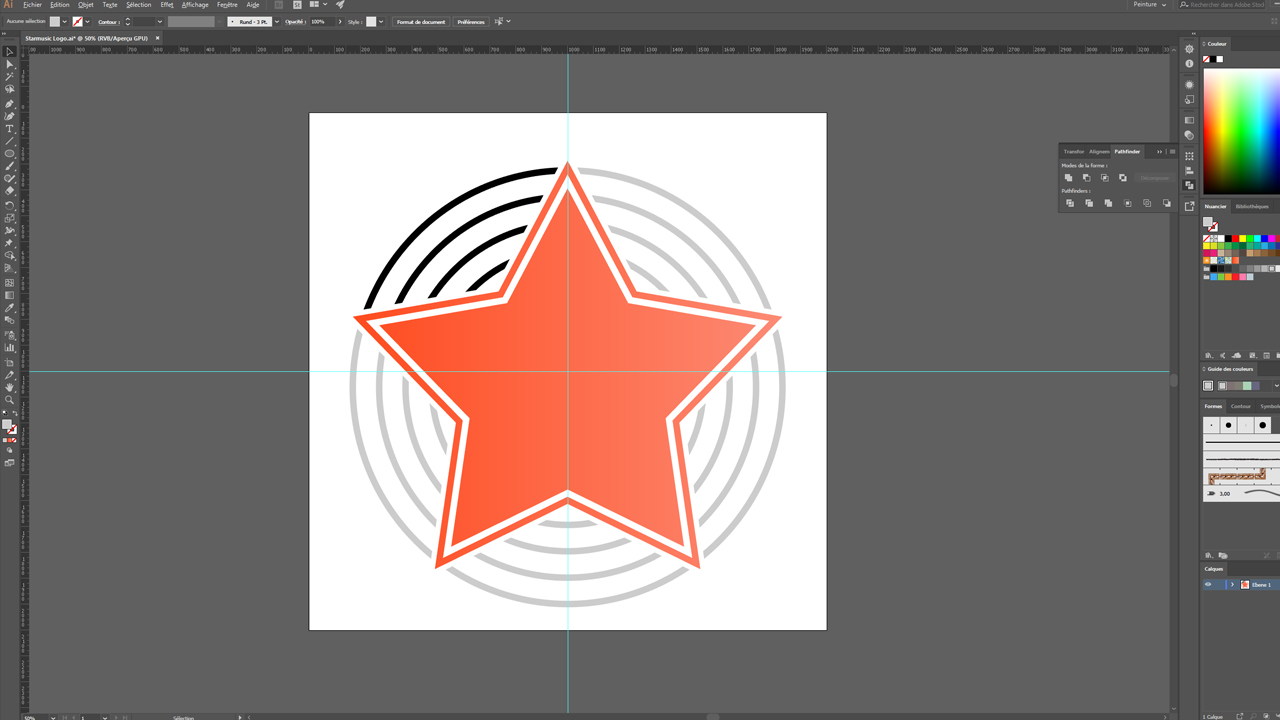Open the Edition menu
The width and height of the screenshot is (1280, 720).
coord(60,4)
